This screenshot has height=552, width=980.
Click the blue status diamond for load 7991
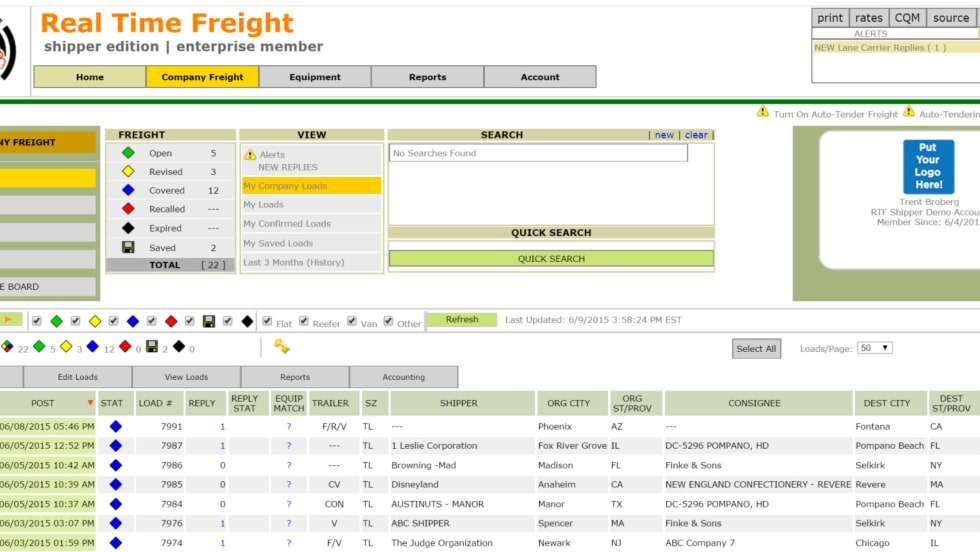(x=115, y=426)
